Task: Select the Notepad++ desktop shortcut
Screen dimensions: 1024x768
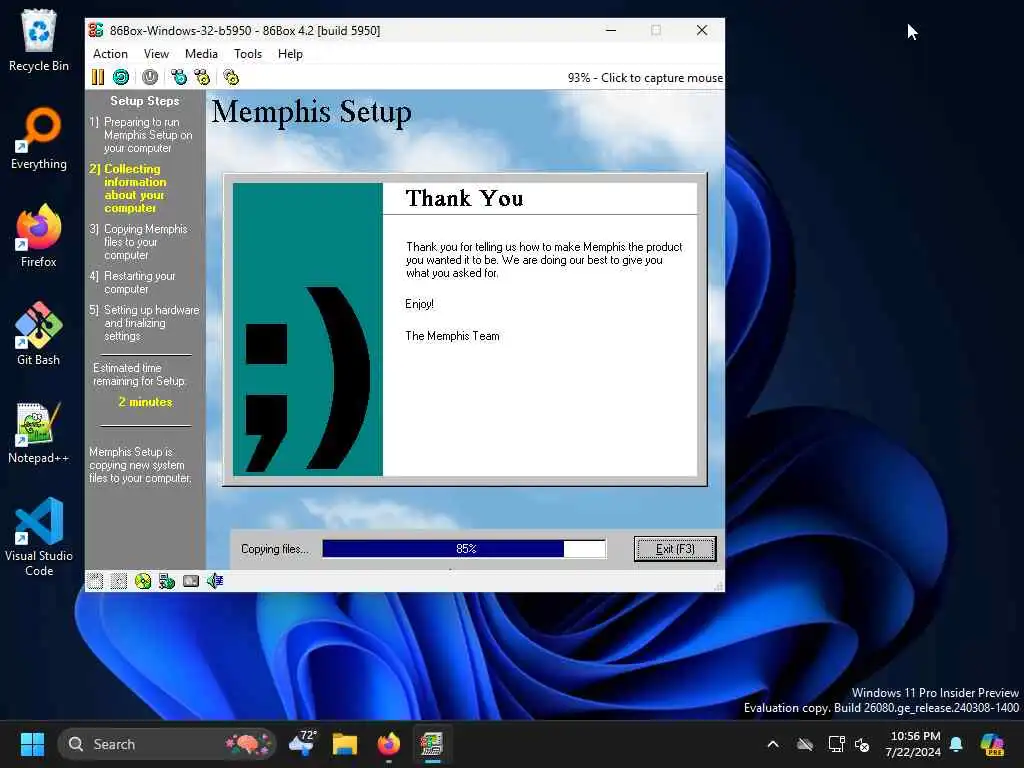Action: pos(39,432)
